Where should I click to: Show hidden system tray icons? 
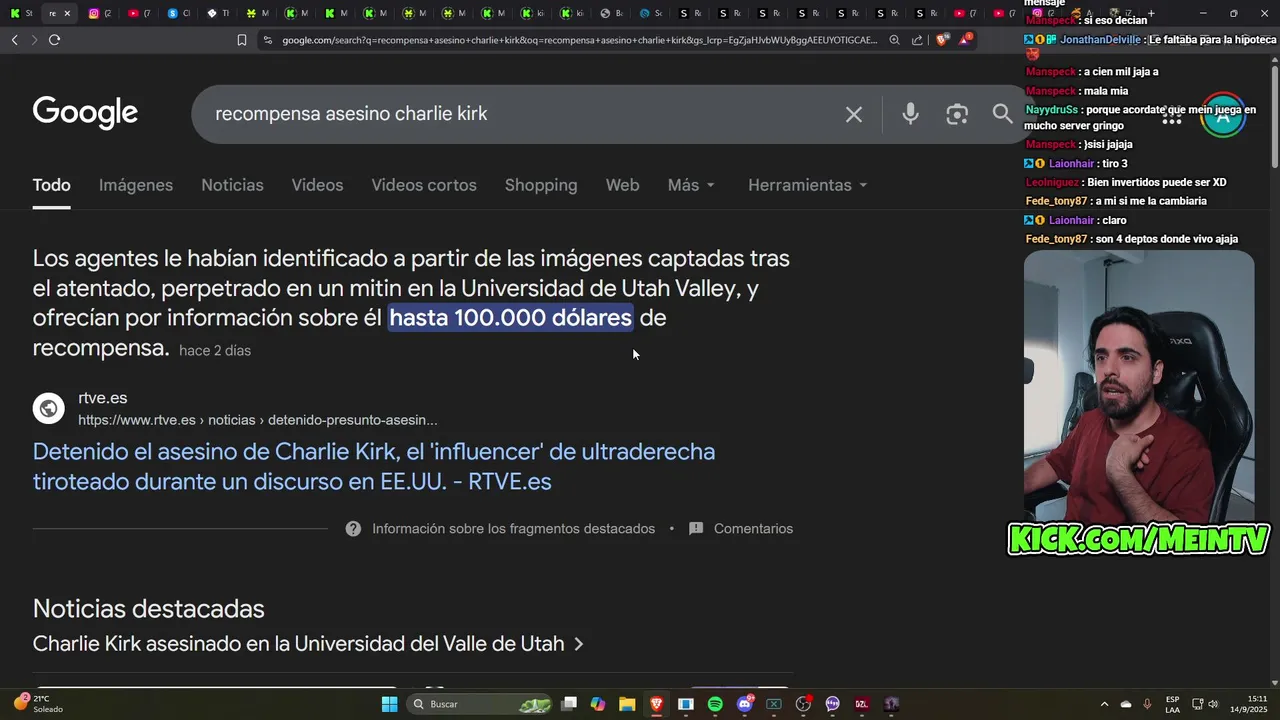point(1104,704)
